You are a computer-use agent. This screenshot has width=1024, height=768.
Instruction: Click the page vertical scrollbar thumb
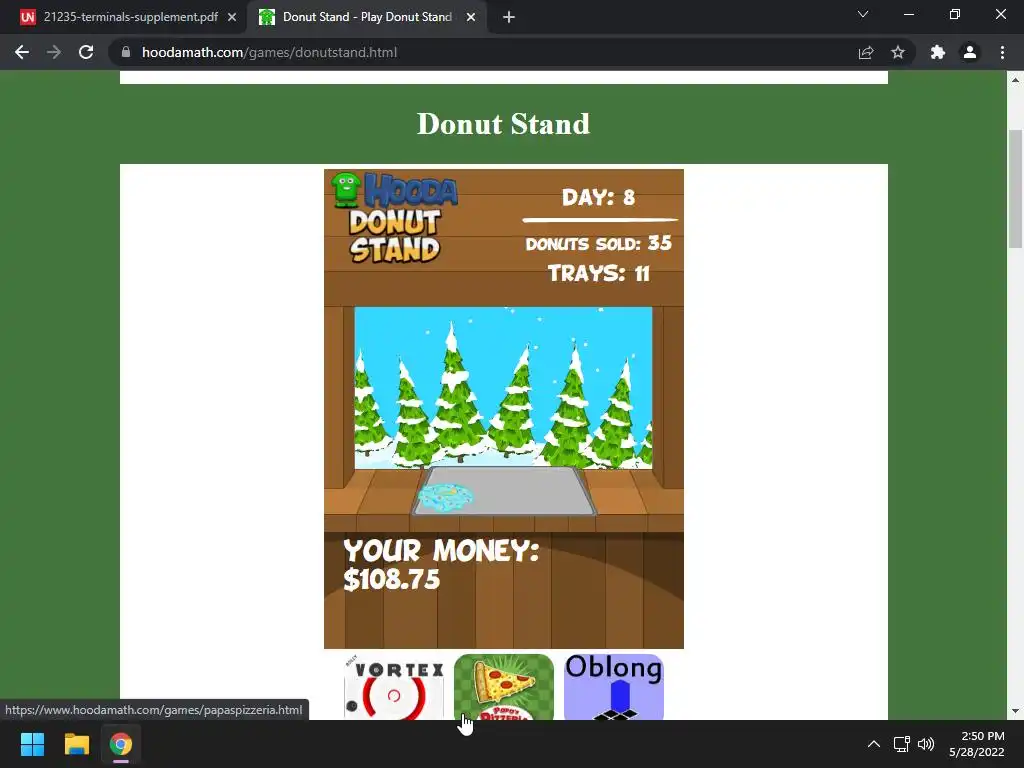1015,189
